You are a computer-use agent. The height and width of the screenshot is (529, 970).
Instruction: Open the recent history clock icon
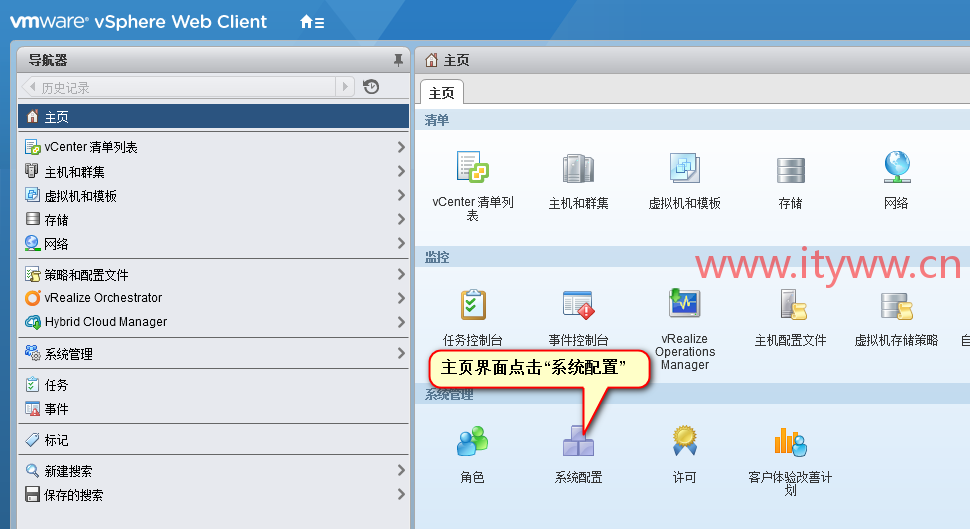(371, 87)
